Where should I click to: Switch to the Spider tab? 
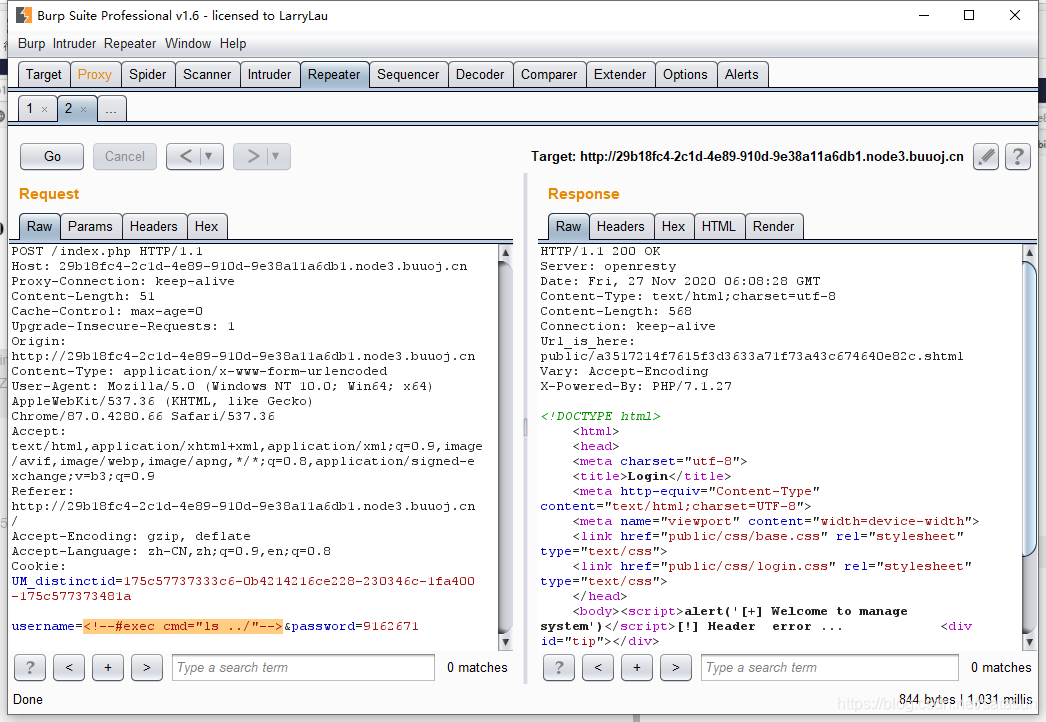click(147, 75)
